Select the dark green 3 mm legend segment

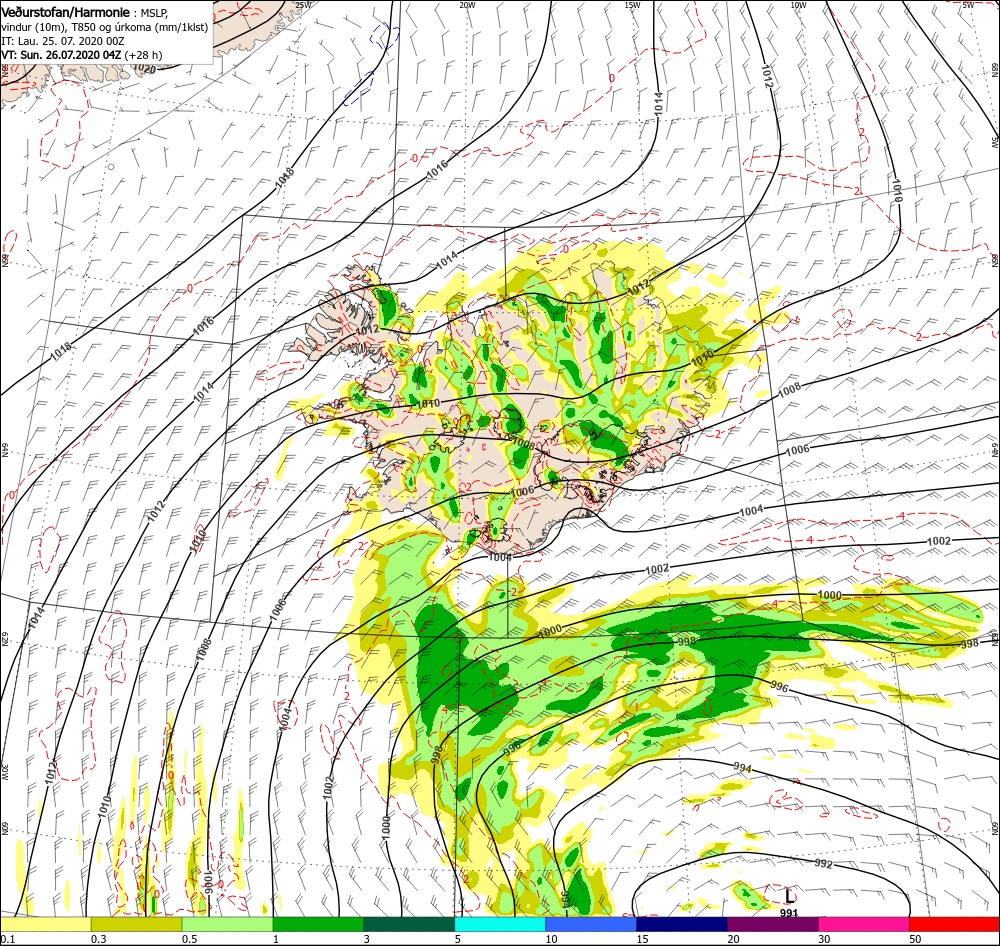[x=409, y=924]
